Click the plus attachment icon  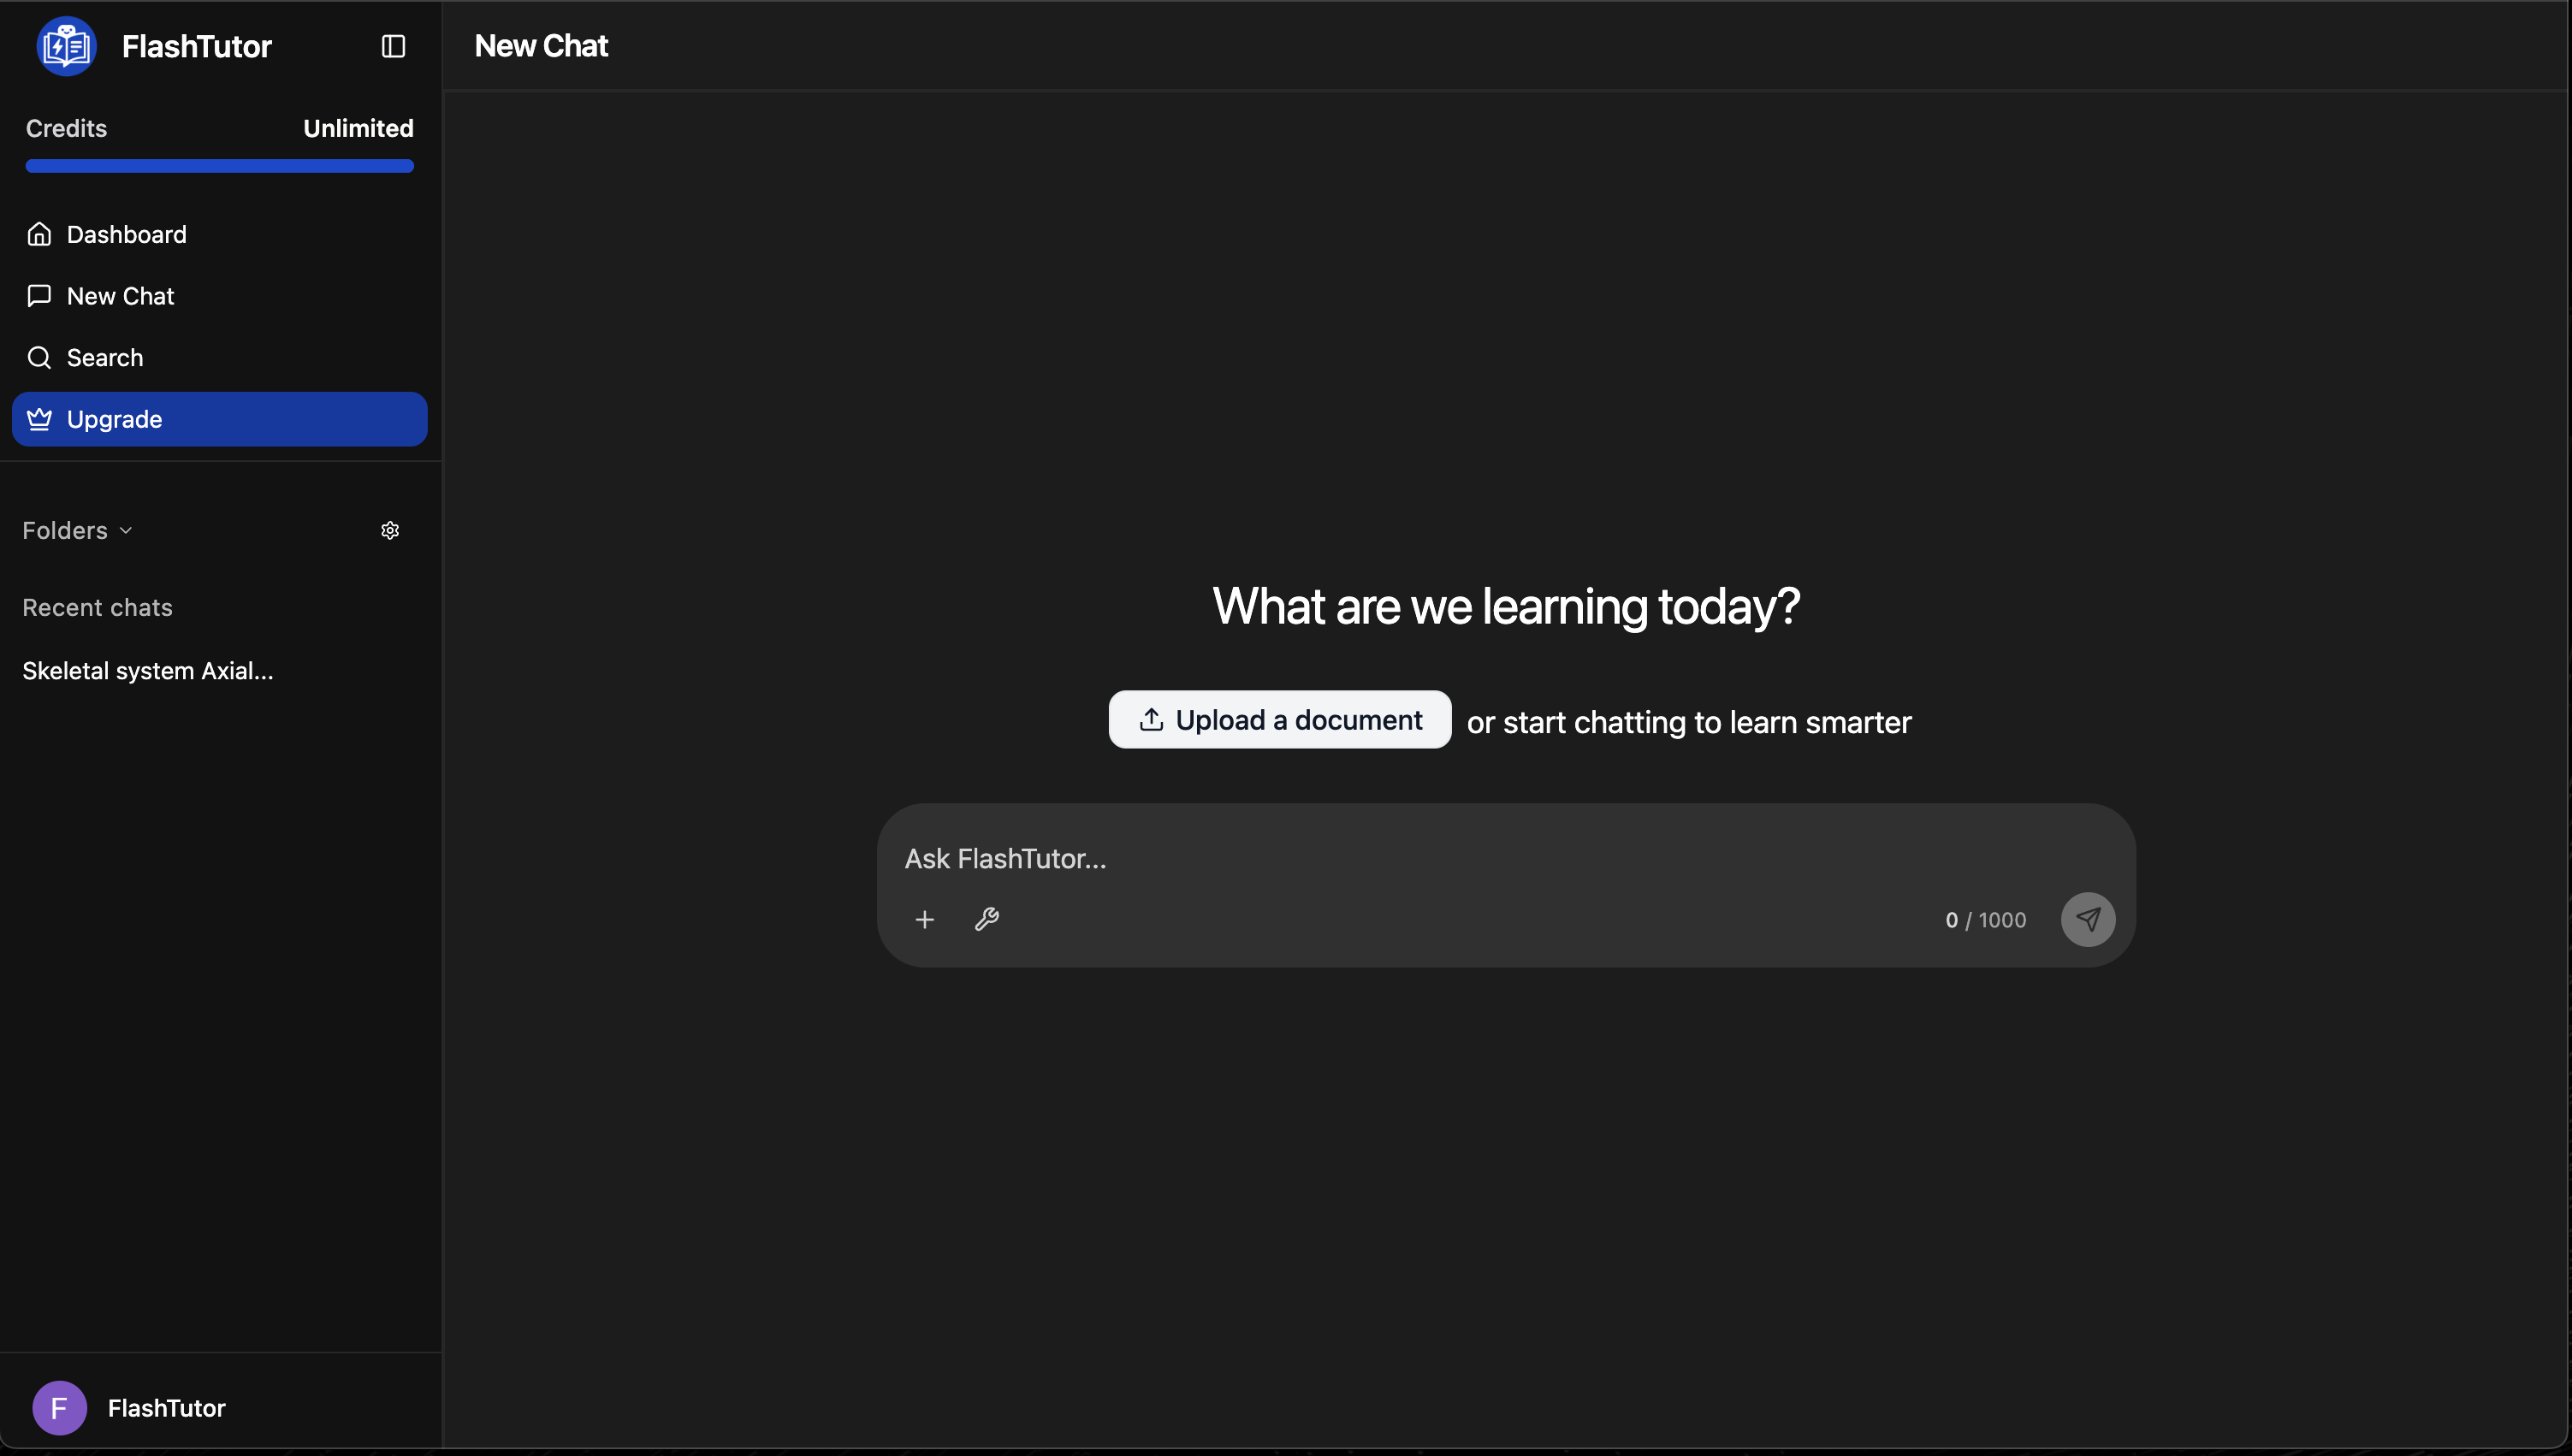click(x=924, y=920)
